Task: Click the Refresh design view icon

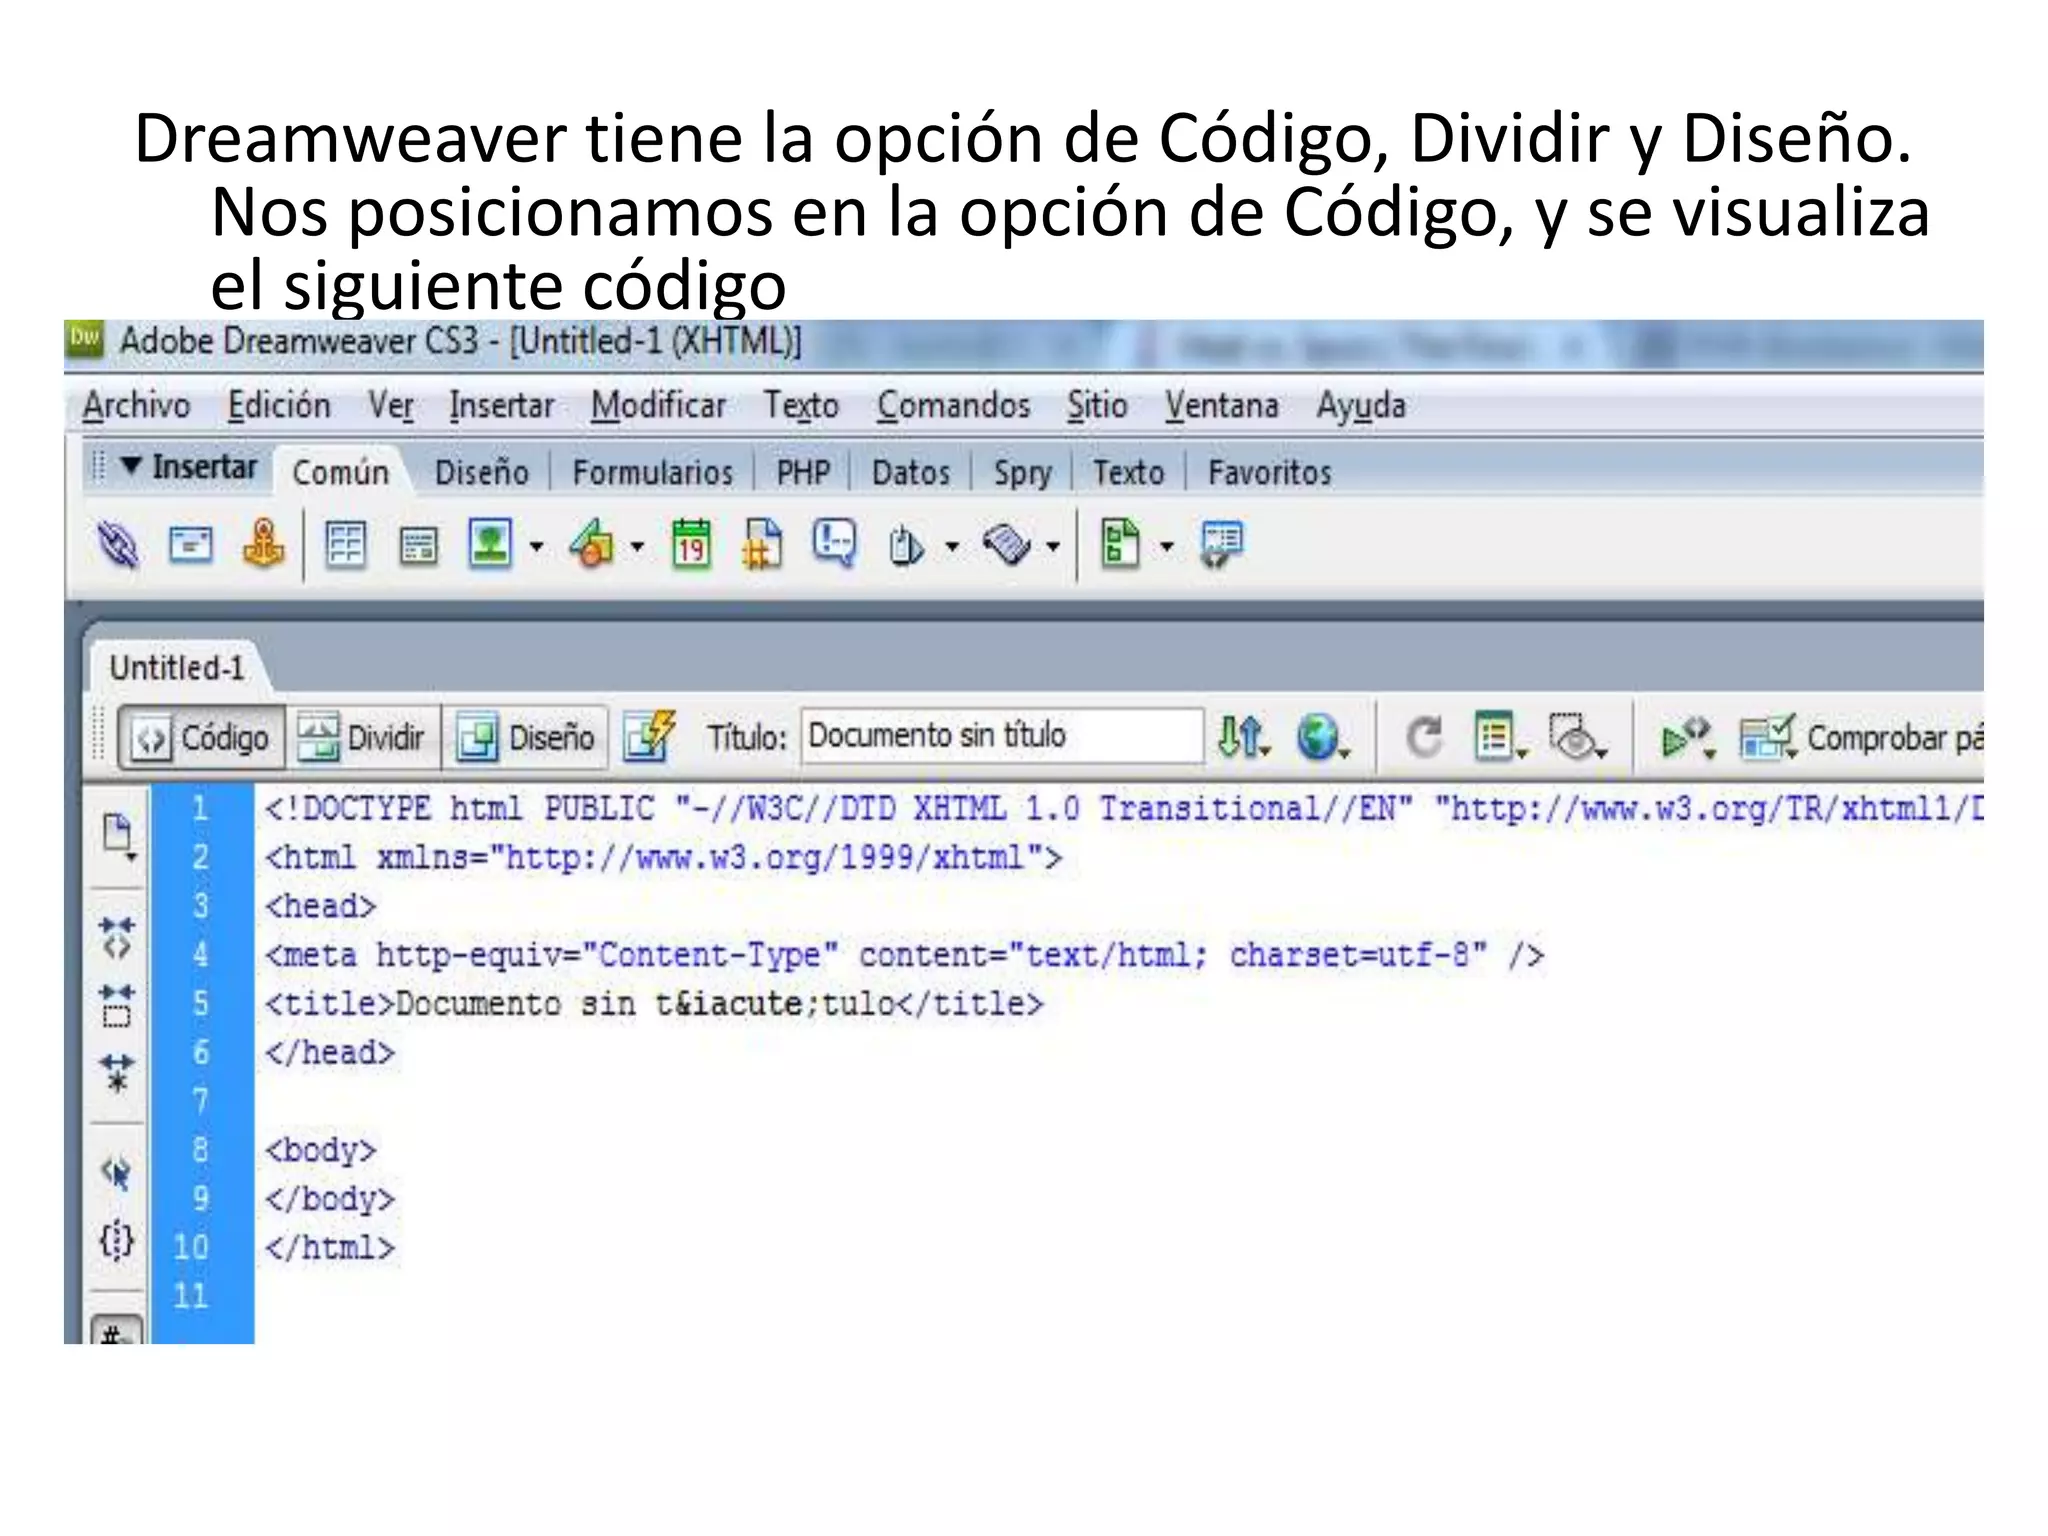Action: click(x=1424, y=738)
